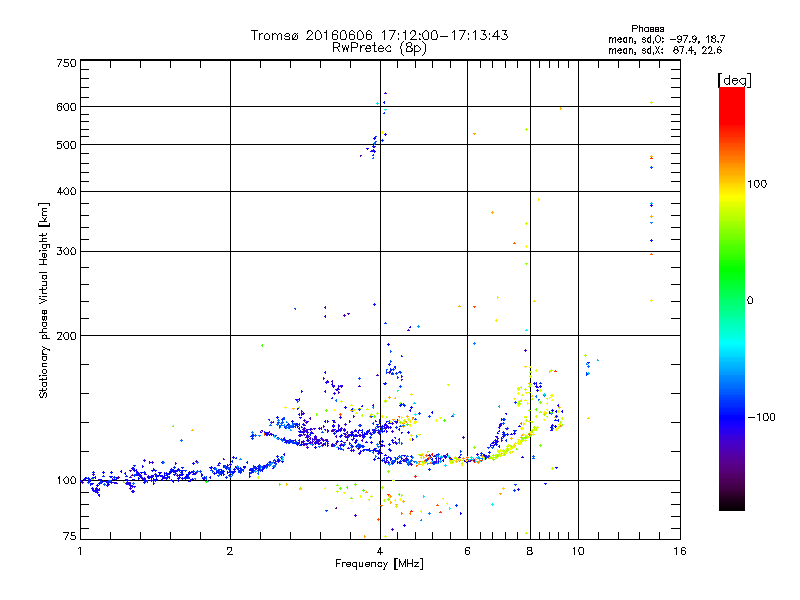Screen dimensions: 800x600
Task: Click the x-axis tick label "8"
Action: pyautogui.click(x=530, y=551)
